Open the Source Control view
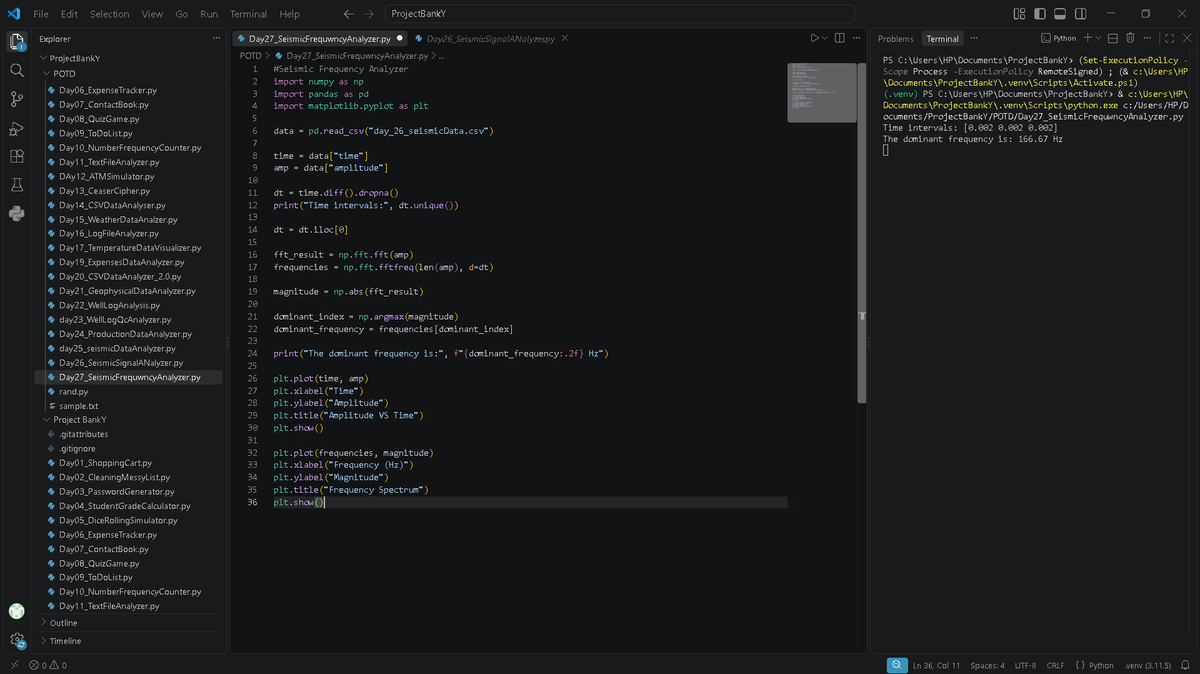This screenshot has height=674, width=1200. [x=17, y=99]
